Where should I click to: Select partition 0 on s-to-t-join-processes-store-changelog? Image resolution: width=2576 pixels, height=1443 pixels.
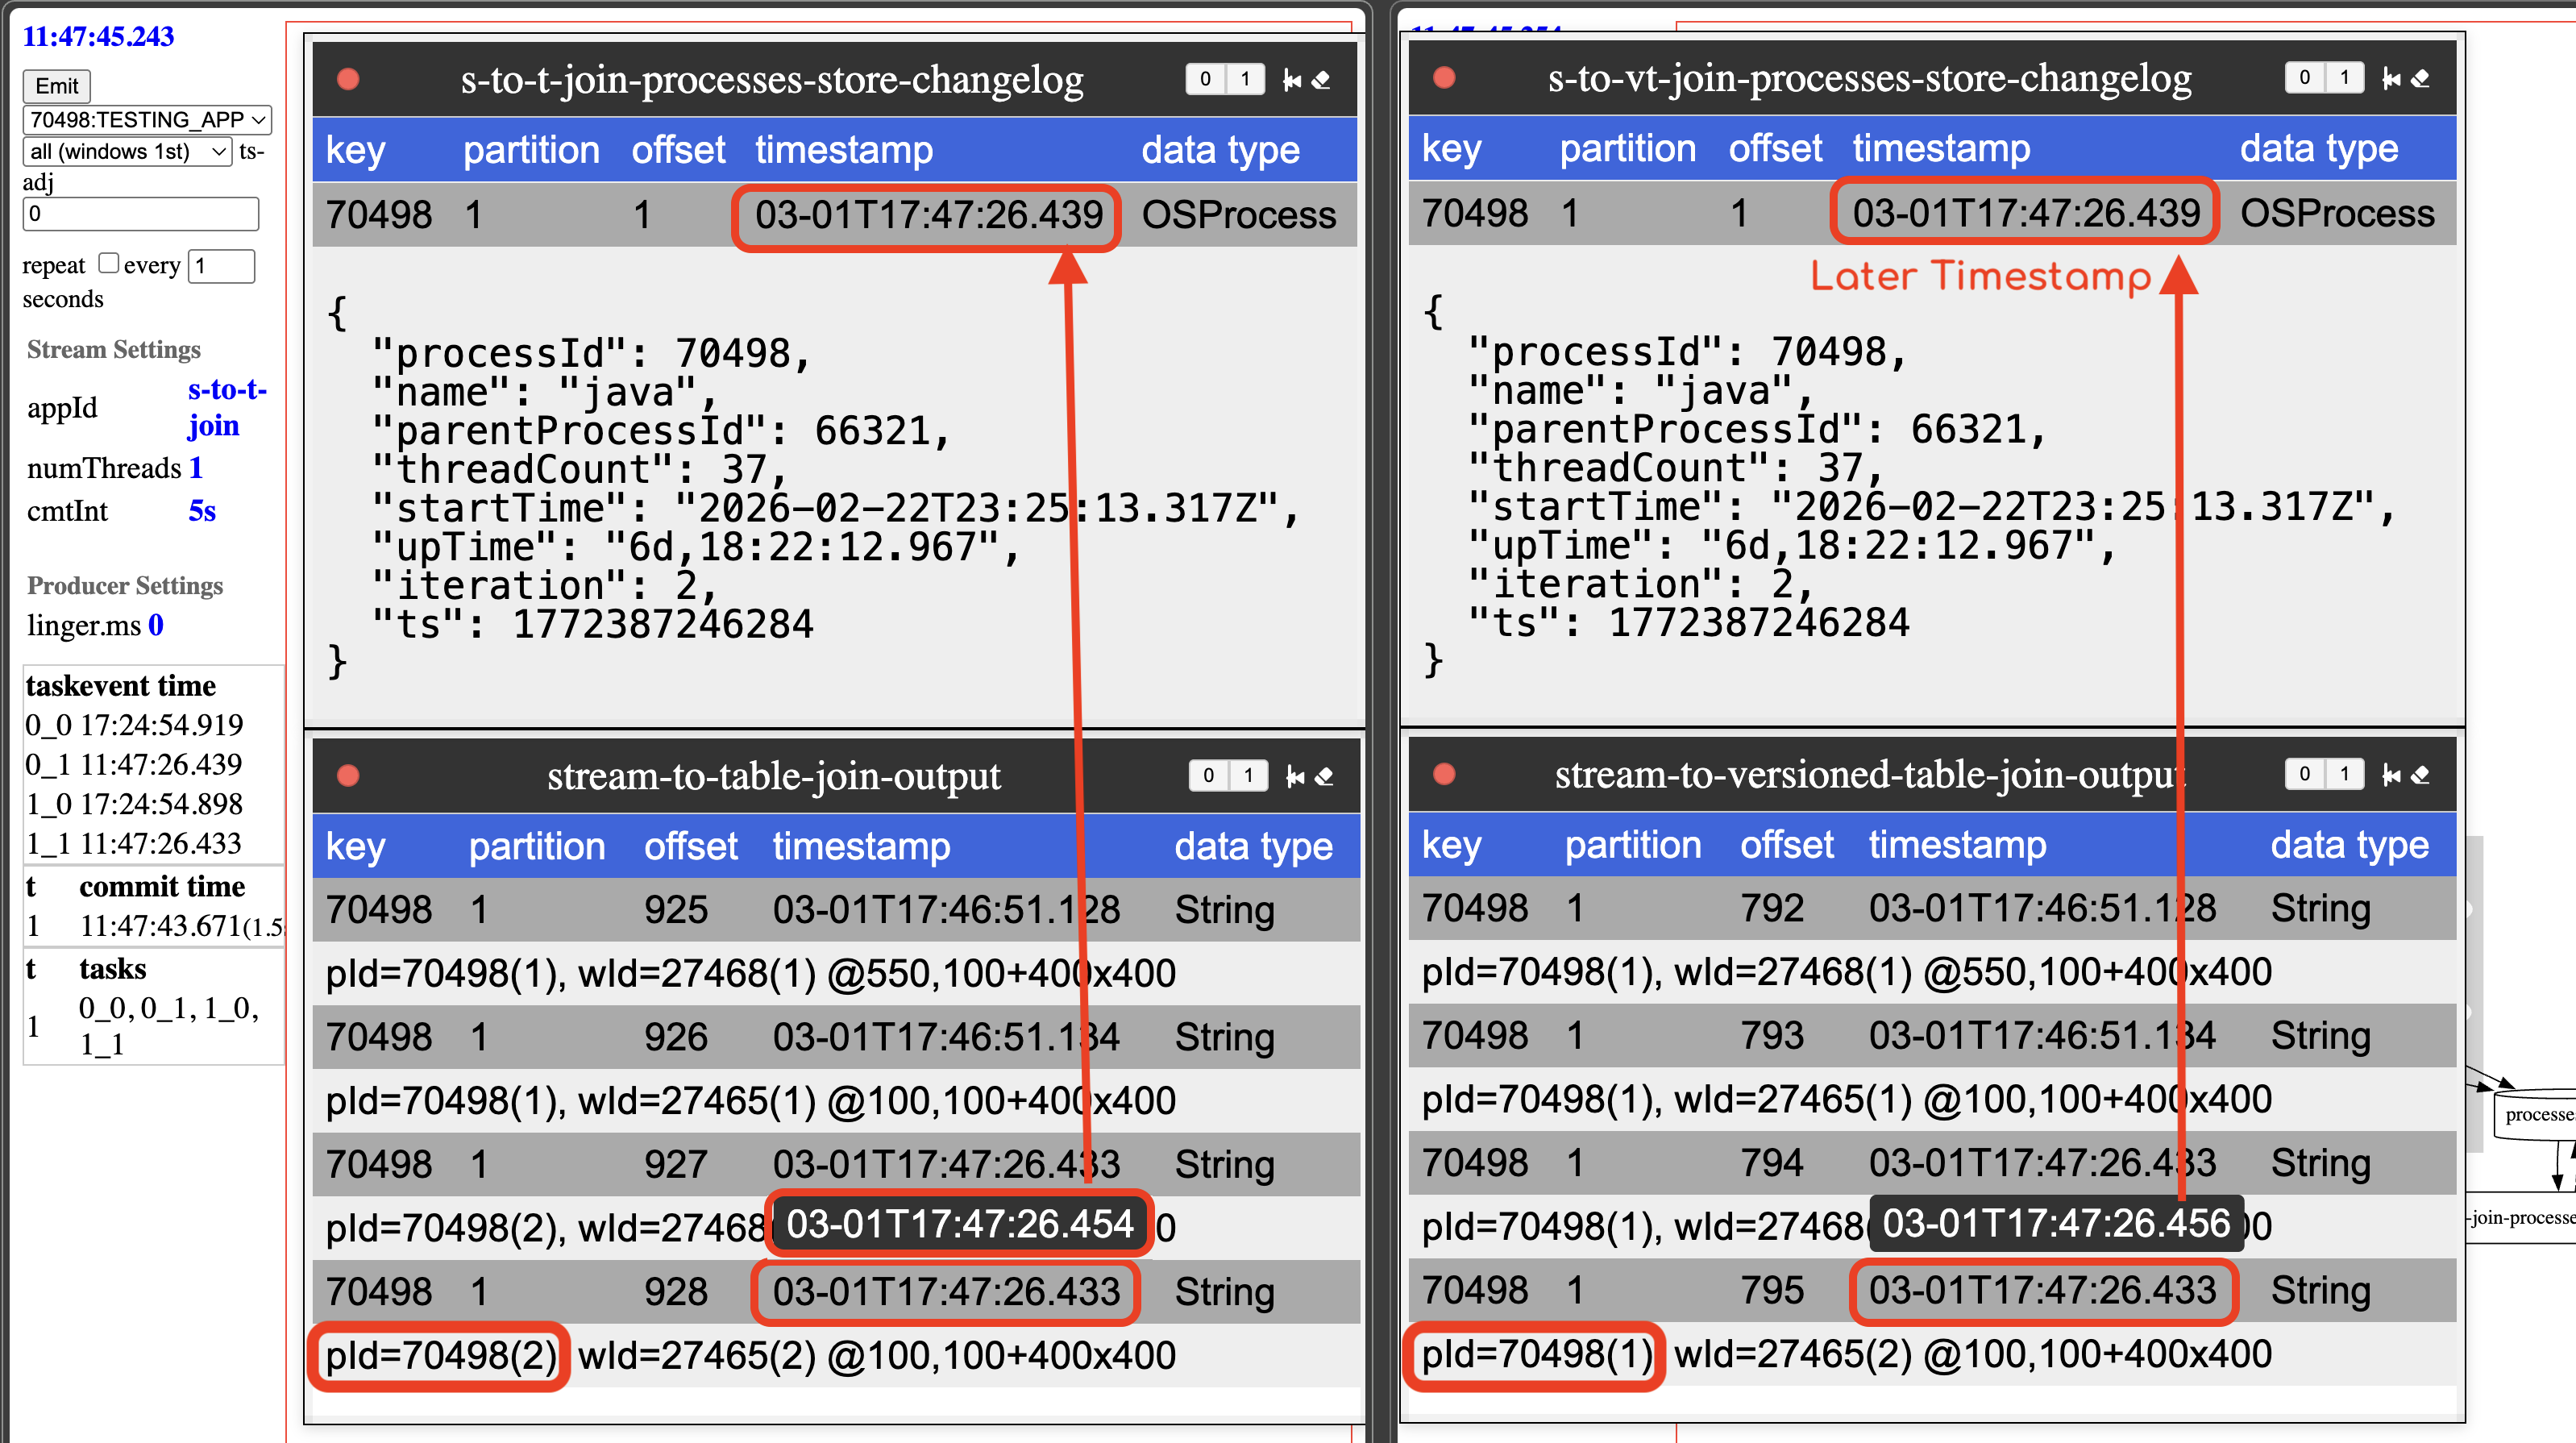coord(1206,80)
